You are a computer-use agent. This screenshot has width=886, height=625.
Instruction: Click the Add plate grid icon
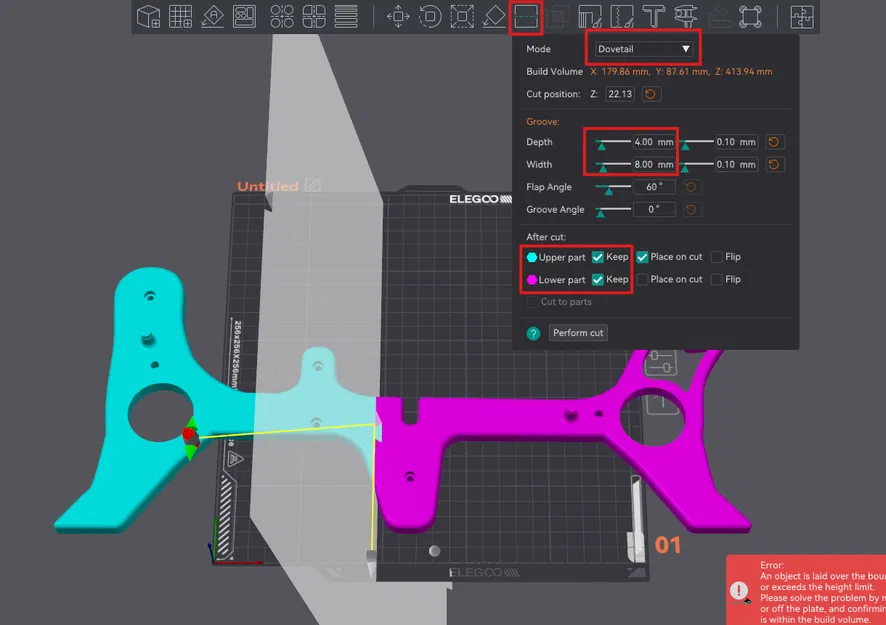(x=181, y=16)
